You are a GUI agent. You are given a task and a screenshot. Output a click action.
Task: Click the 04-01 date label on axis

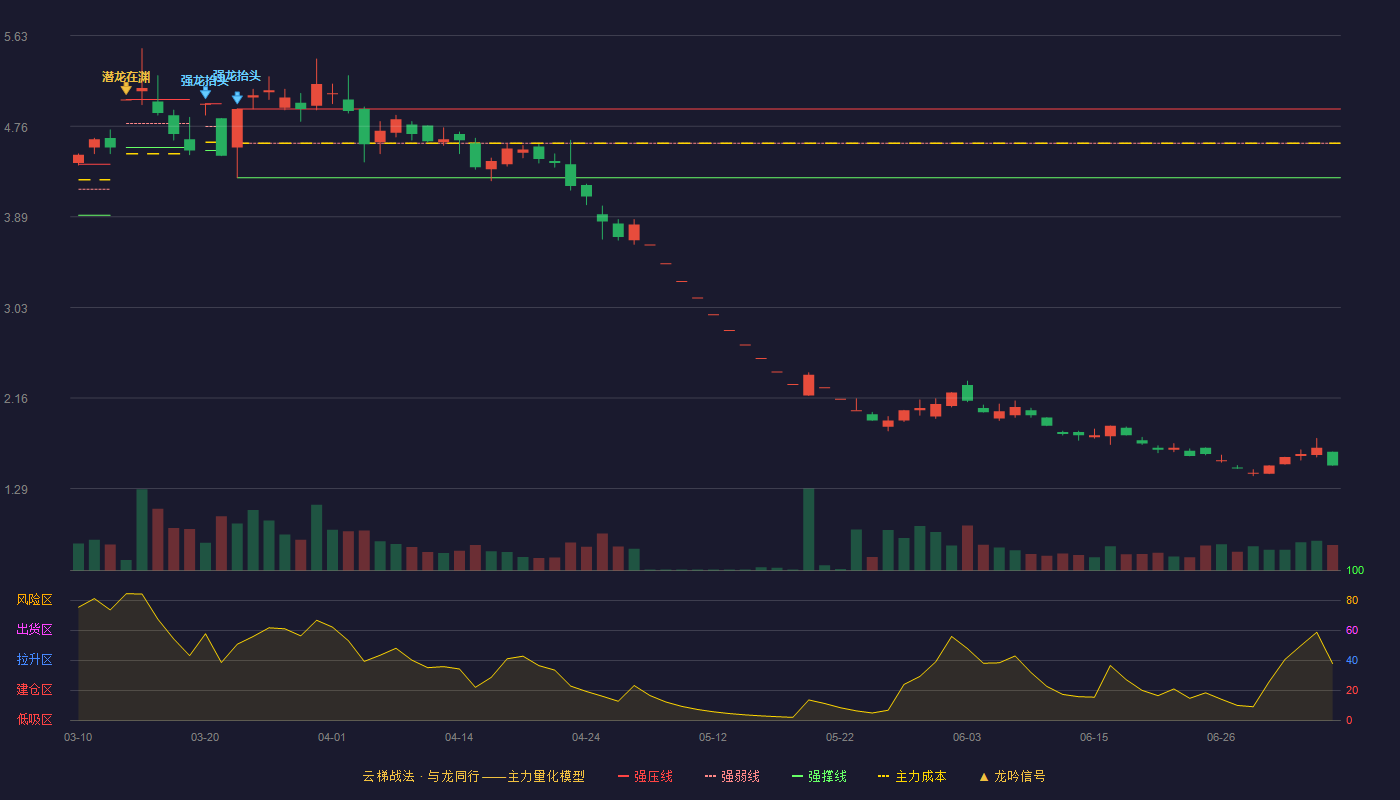[332, 737]
